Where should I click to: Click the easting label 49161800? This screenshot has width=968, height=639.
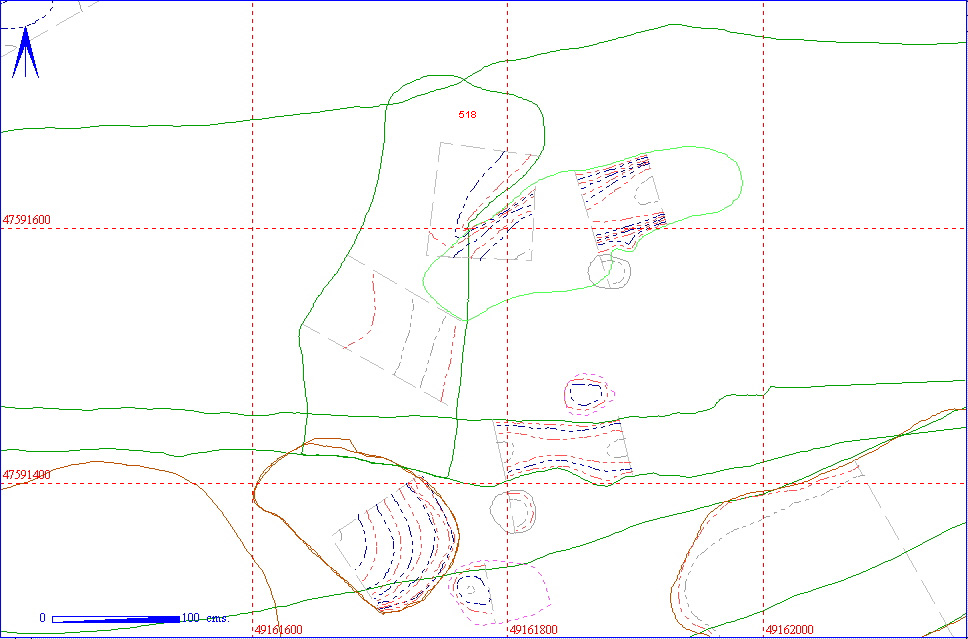pos(533,630)
